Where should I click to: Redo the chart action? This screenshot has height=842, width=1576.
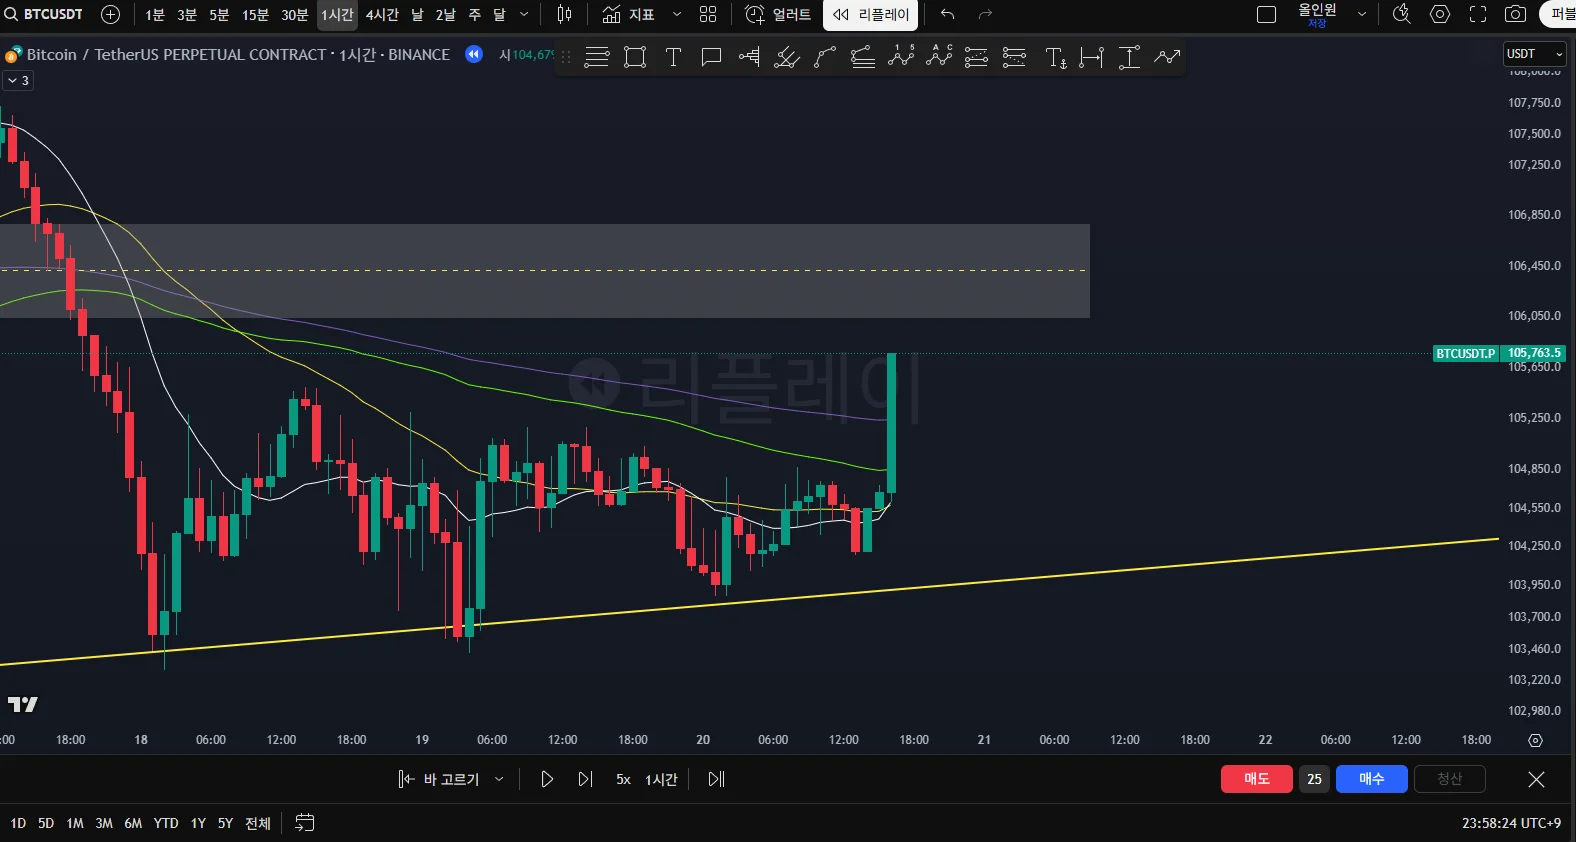pos(985,14)
